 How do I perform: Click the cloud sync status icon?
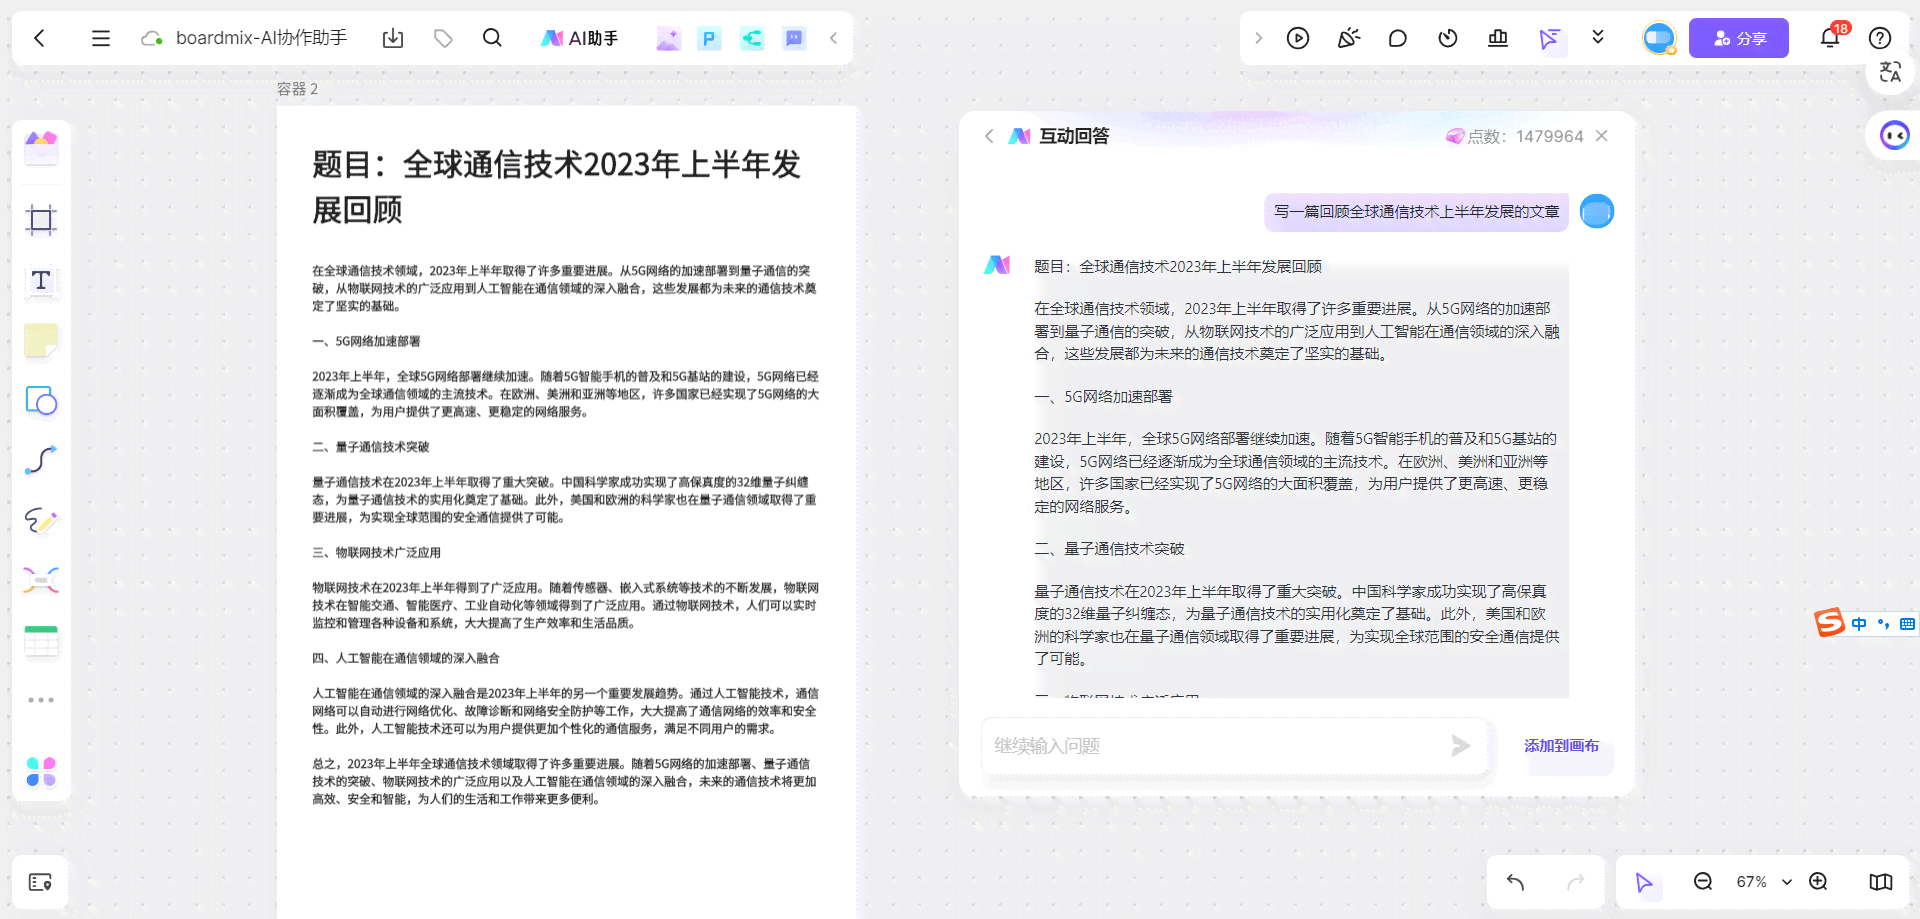coord(152,38)
